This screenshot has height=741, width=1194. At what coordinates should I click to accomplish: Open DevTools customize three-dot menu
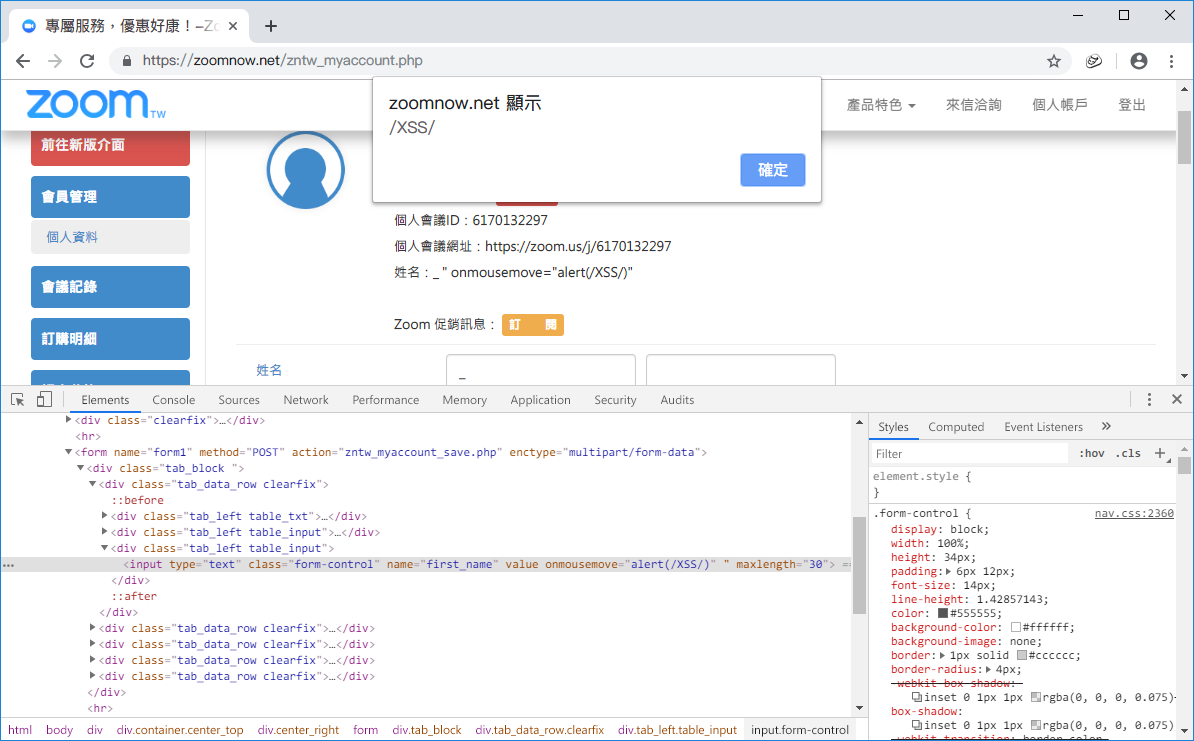tap(1149, 400)
